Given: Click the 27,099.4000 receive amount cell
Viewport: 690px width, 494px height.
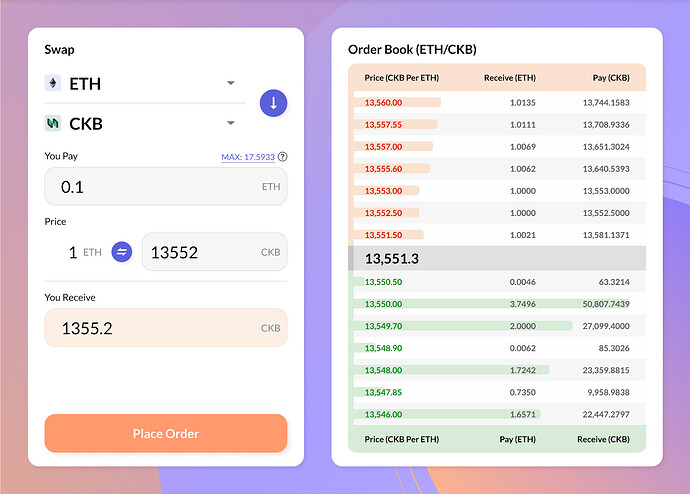Looking at the screenshot, I should [606, 326].
